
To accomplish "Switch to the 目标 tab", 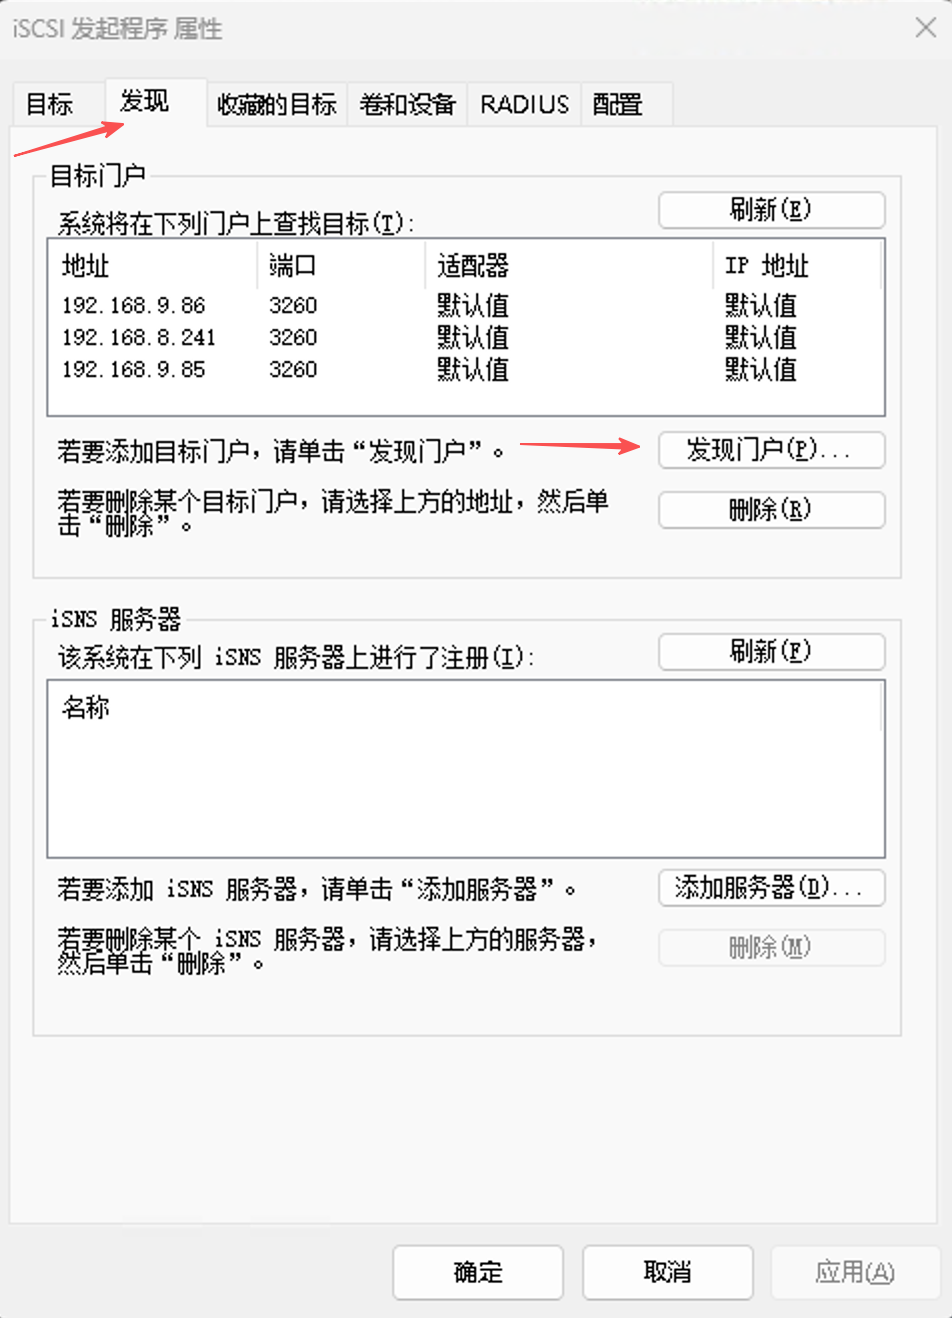I will click(50, 104).
